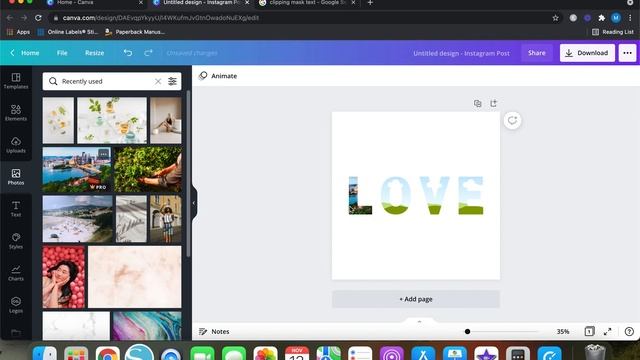Open the Uploads panel
640x360 pixels.
[16, 145]
